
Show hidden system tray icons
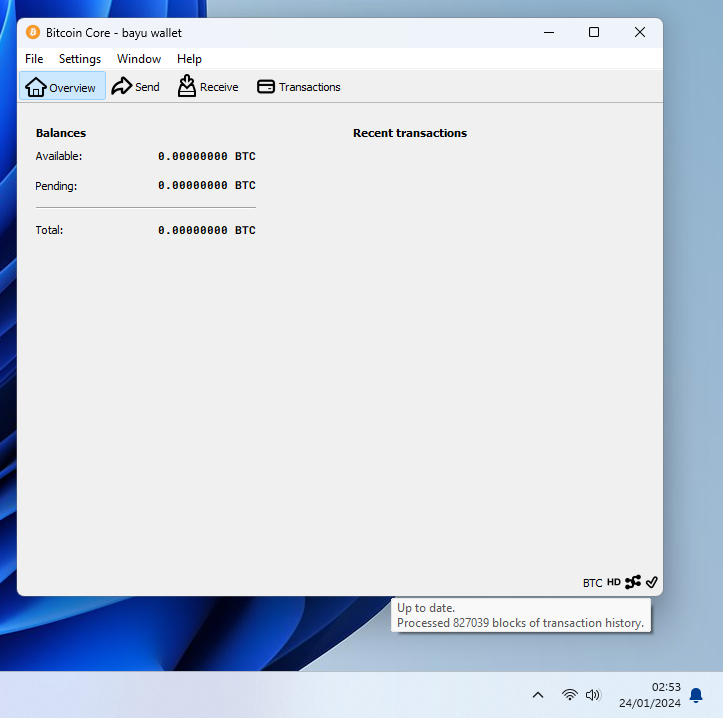click(538, 695)
